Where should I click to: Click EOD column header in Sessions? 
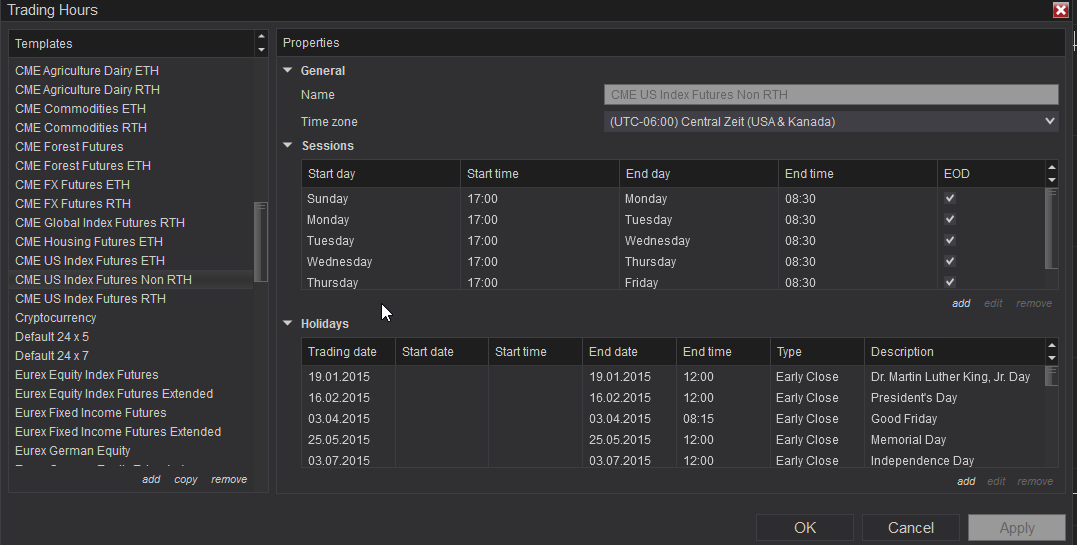(991, 174)
